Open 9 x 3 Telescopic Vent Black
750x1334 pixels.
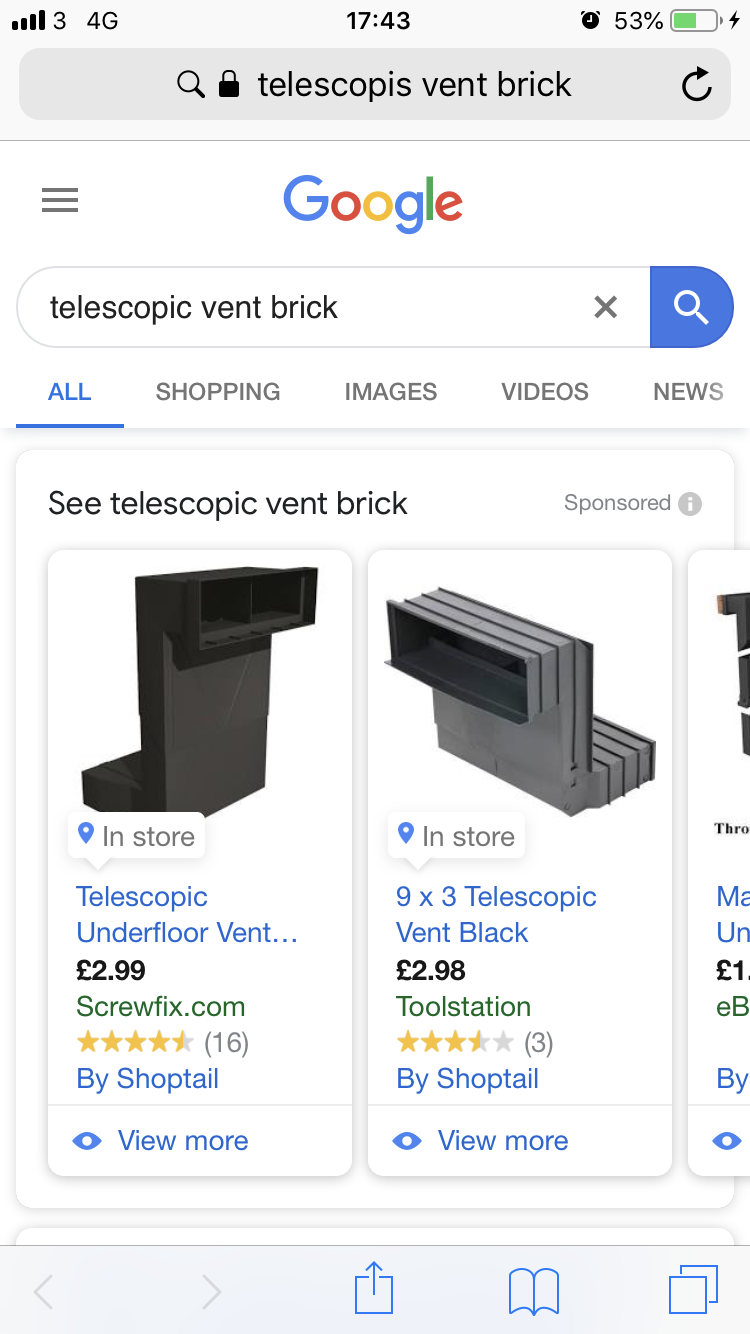click(496, 914)
